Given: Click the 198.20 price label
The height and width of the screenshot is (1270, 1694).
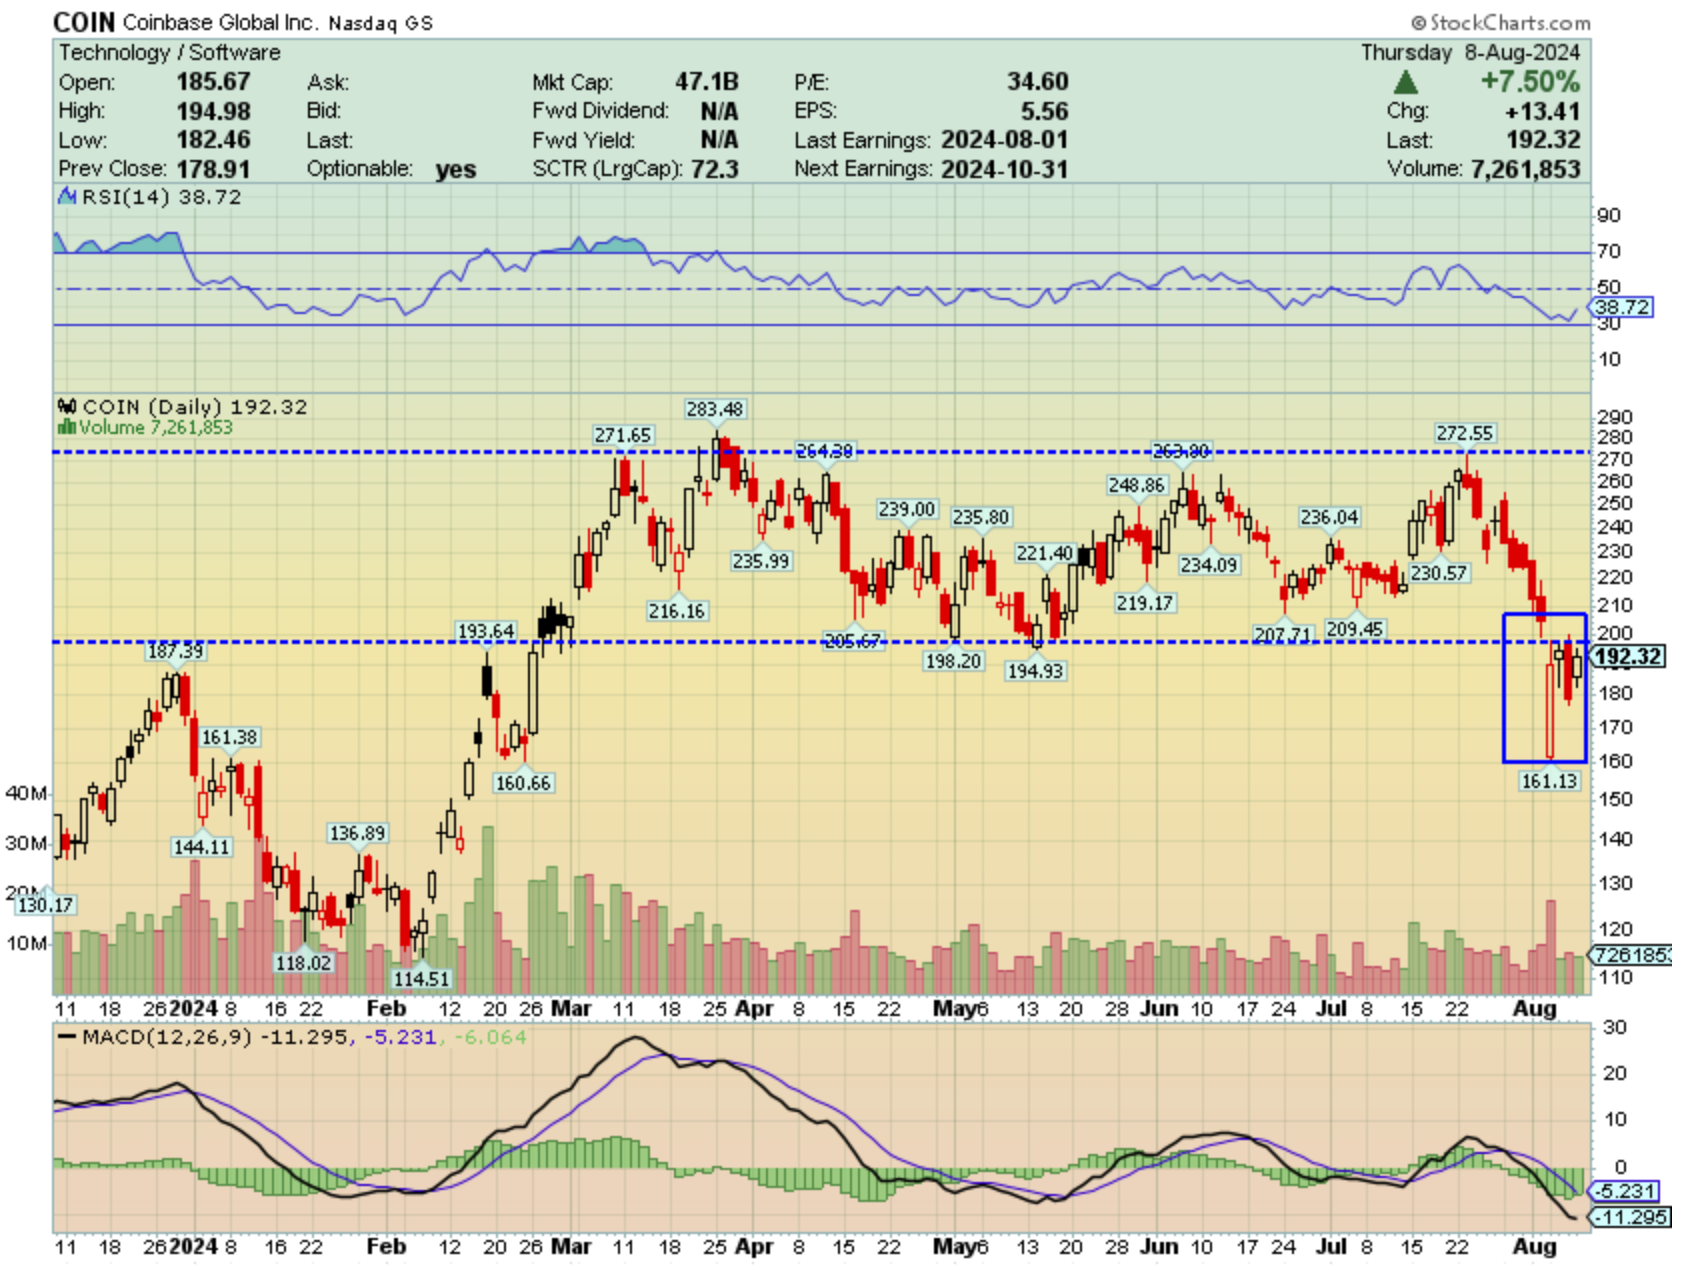Looking at the screenshot, I should 953,661.
